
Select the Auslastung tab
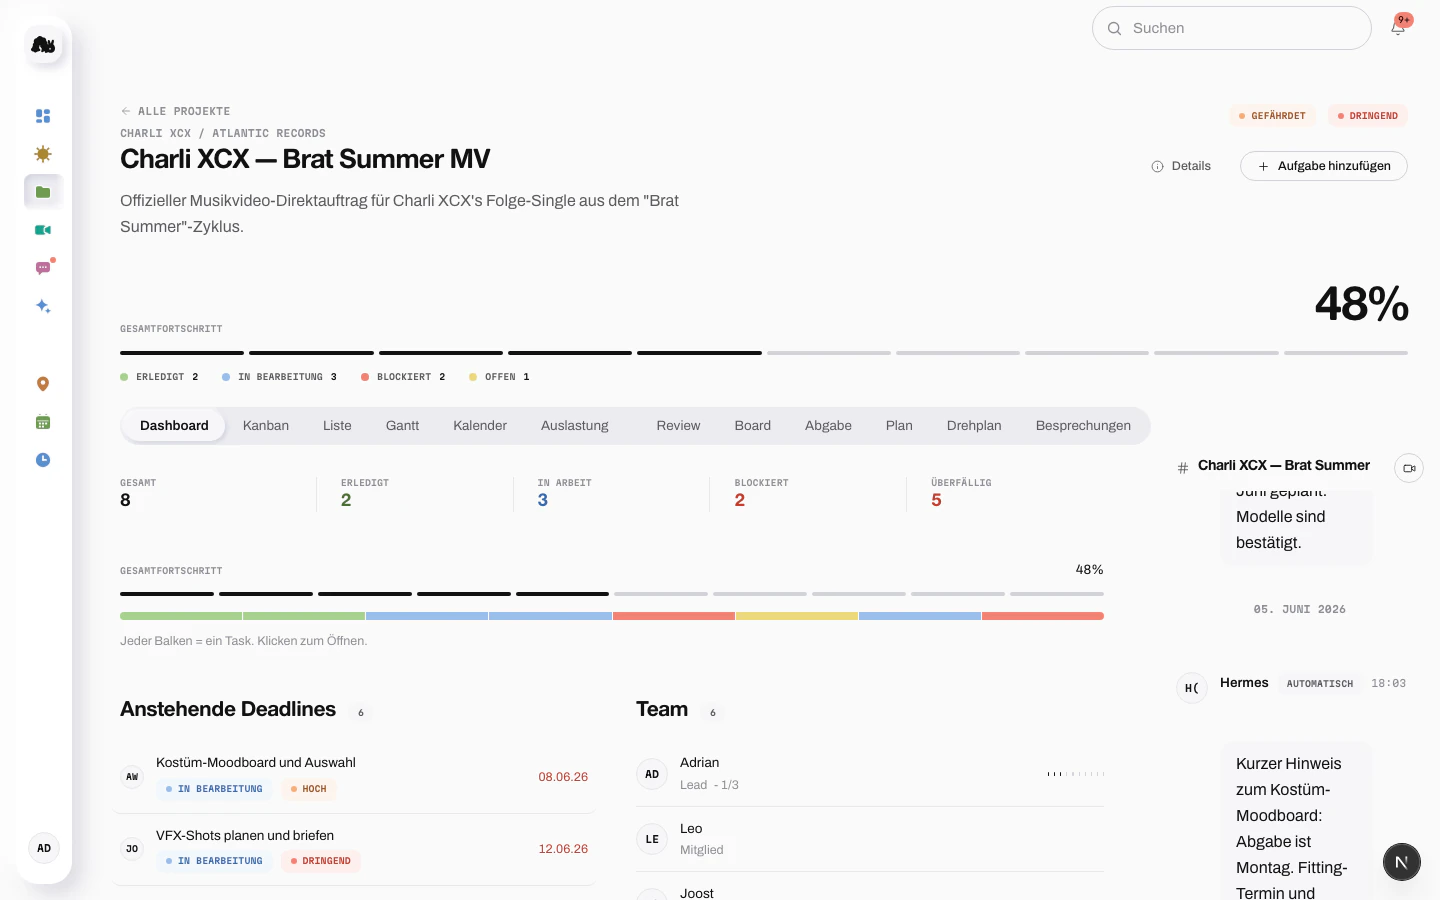click(575, 425)
